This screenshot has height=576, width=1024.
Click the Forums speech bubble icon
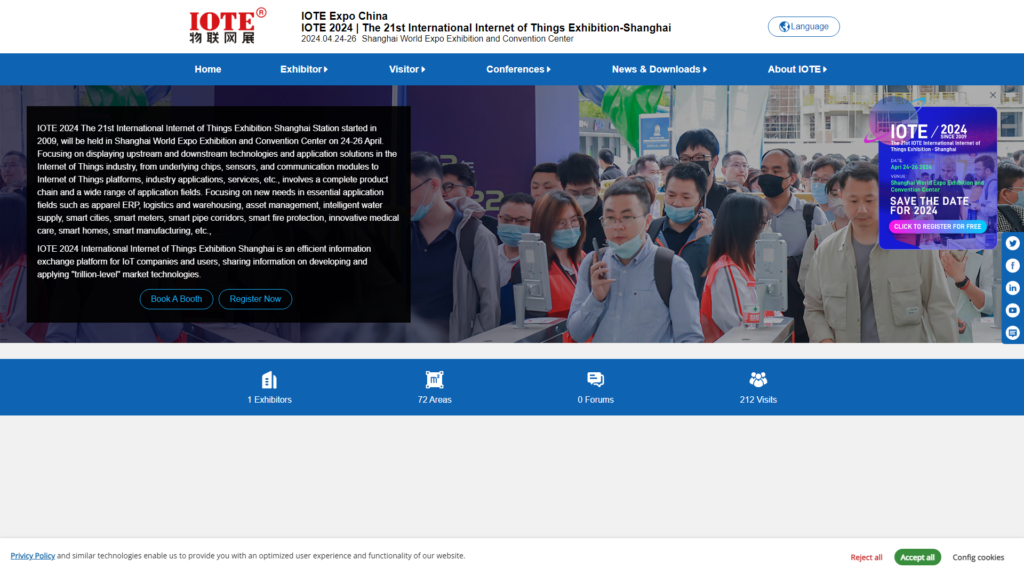(x=596, y=379)
